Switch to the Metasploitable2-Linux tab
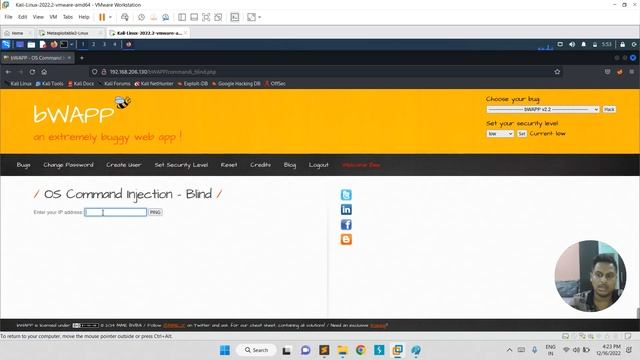This screenshot has height=360, width=640. pos(67,33)
